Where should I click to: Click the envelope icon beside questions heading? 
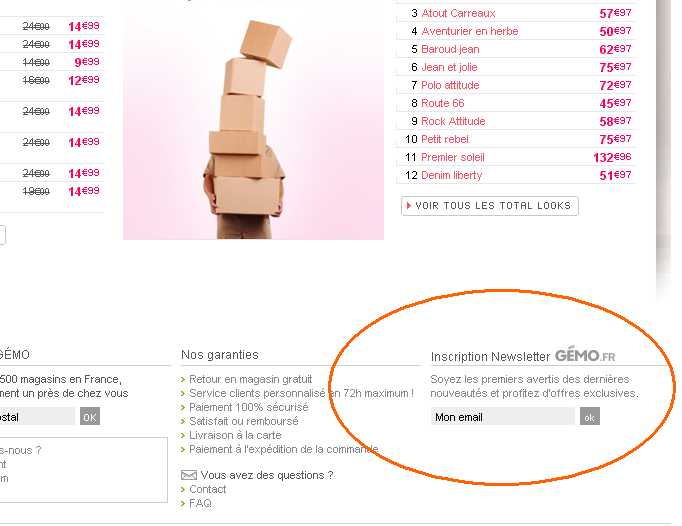tap(188, 475)
